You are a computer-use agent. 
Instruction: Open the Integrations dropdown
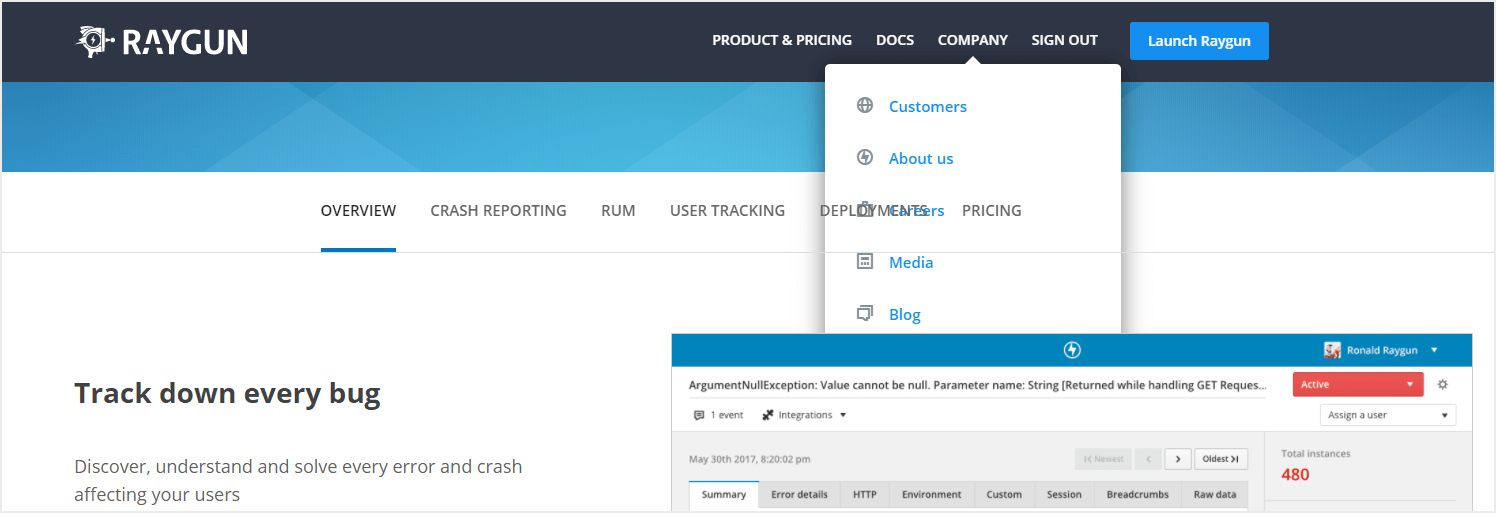805,415
